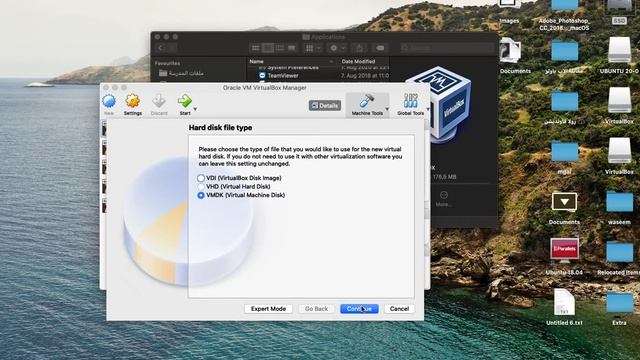
Task: Expand the Machine Tools dropdown arrow
Action: pos(387,109)
